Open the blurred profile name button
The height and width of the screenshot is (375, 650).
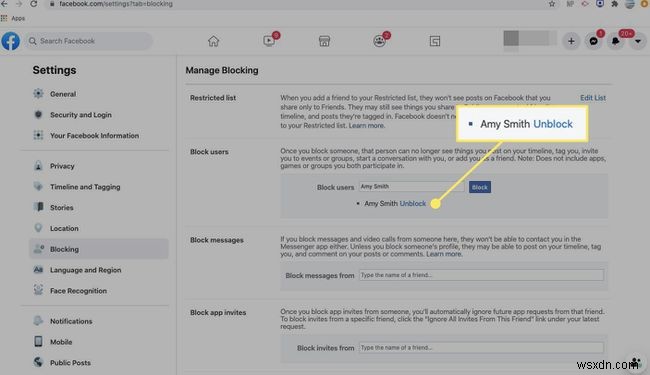coord(529,39)
